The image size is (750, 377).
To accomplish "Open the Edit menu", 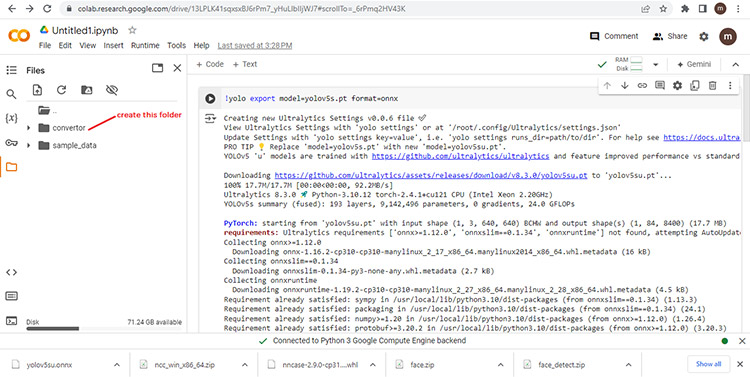I will pos(65,45).
